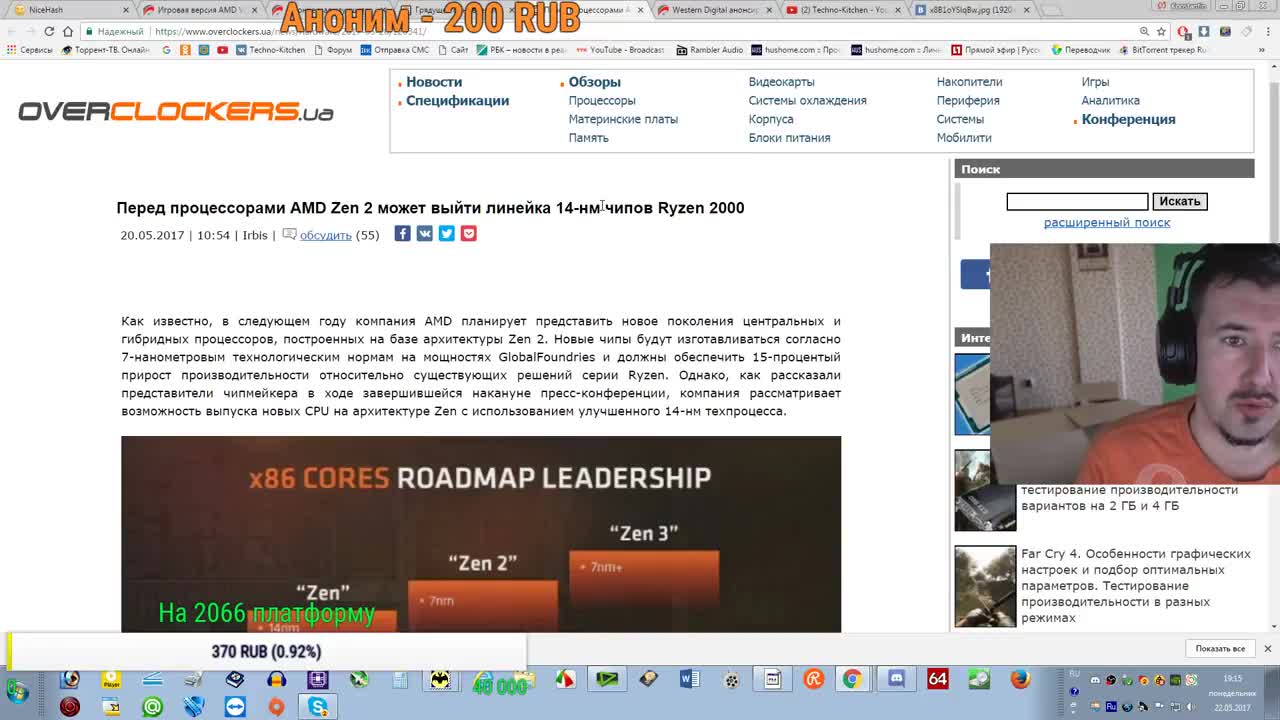The height and width of the screenshot is (720, 1280).
Task: Open the Отправка СМС bookmark
Action: click(394, 50)
